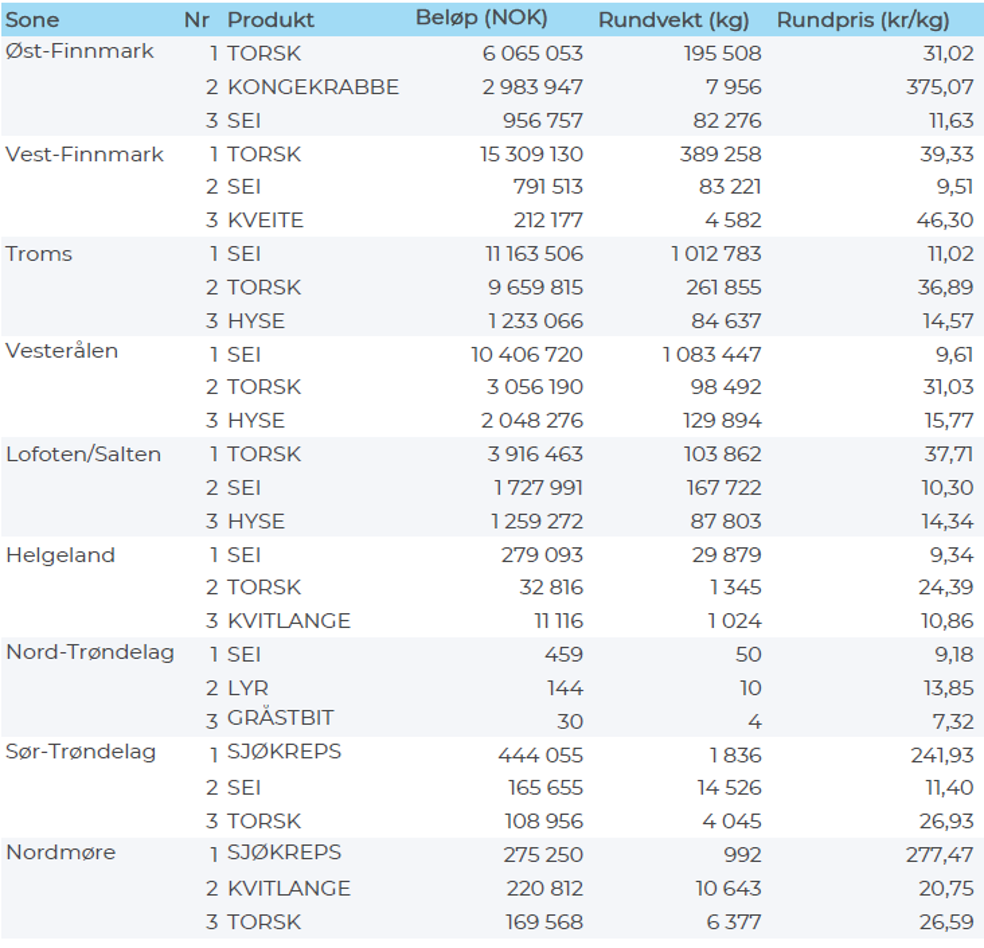Click the Troms zone label

click(x=39, y=254)
